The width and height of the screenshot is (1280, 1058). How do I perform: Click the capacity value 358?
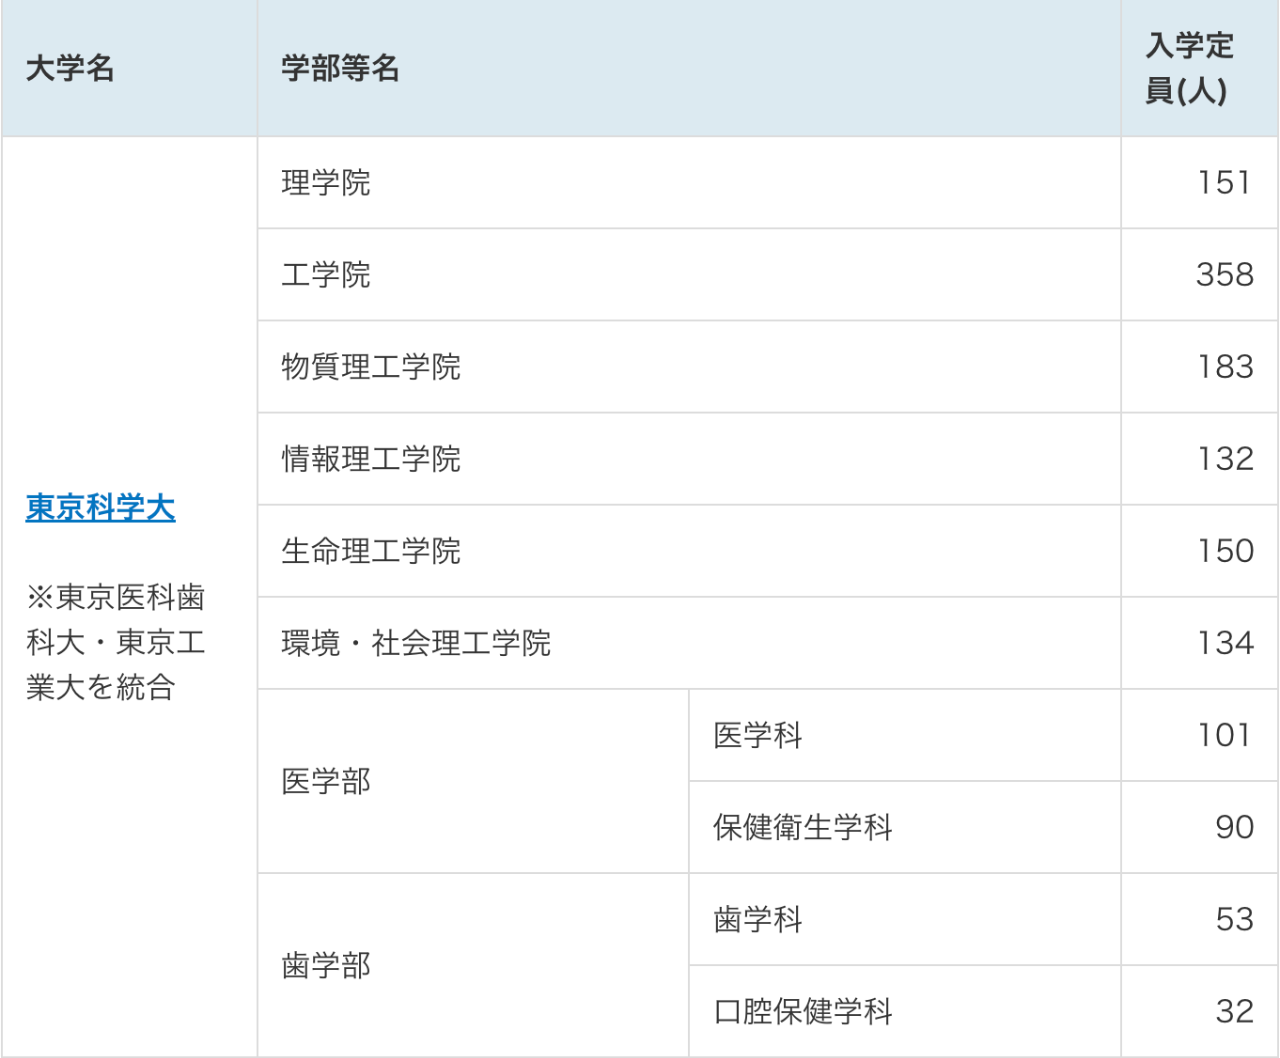coord(1224,275)
